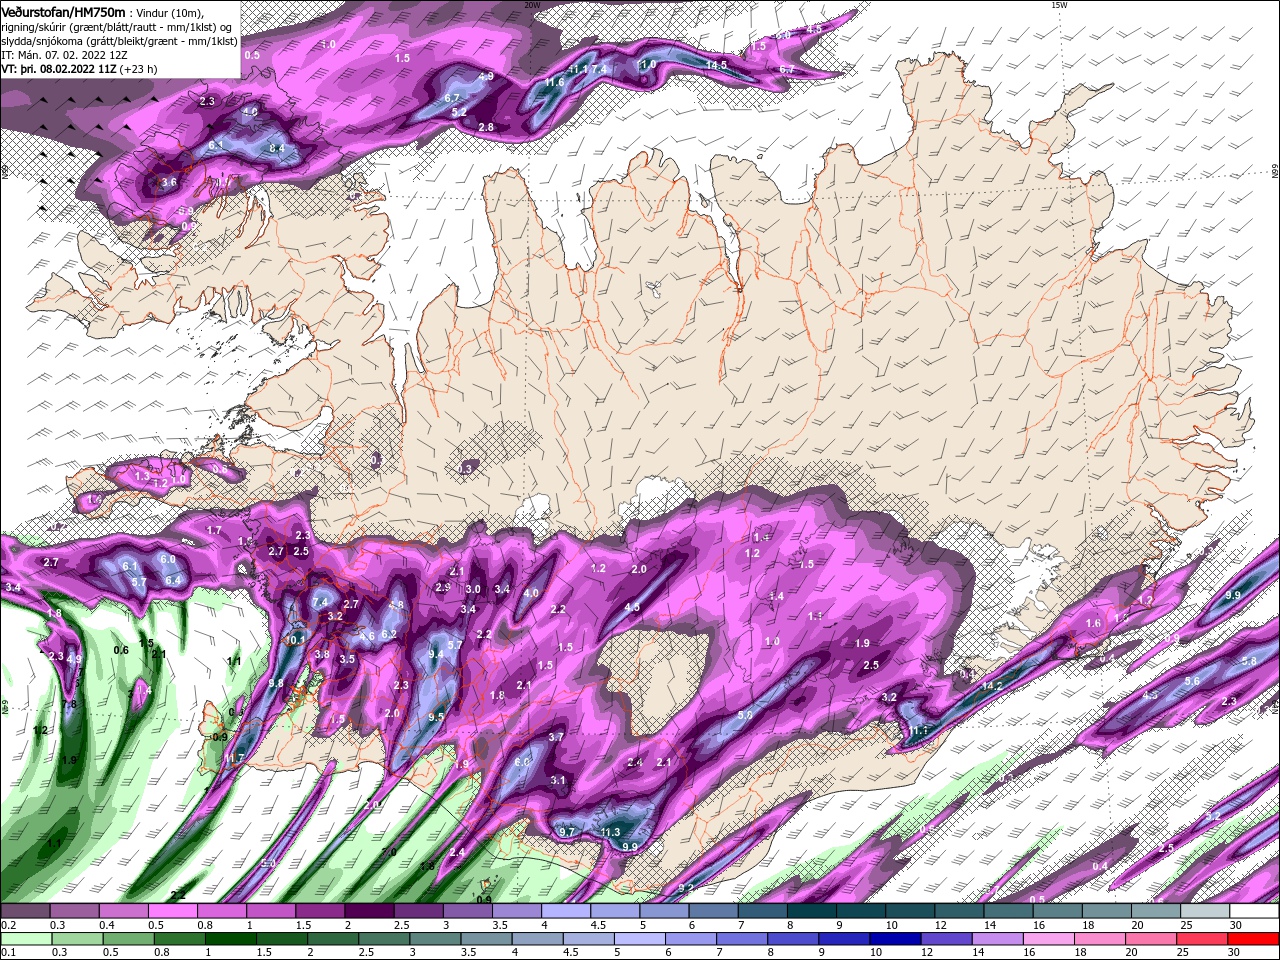Screen dimensions: 1280x960
Task: Click the 3.7 precipitation value on the map
Action: [557, 737]
